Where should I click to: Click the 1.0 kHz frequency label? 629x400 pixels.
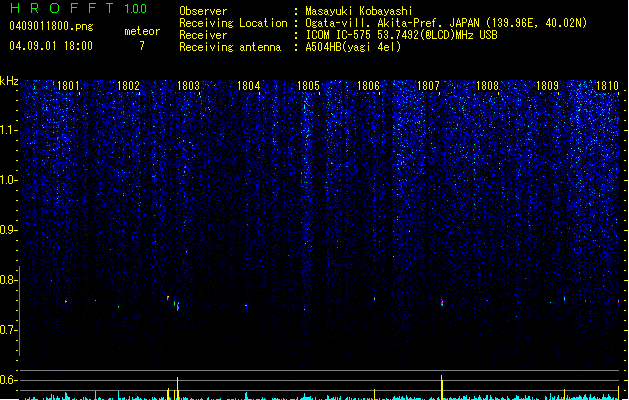tap(9, 180)
